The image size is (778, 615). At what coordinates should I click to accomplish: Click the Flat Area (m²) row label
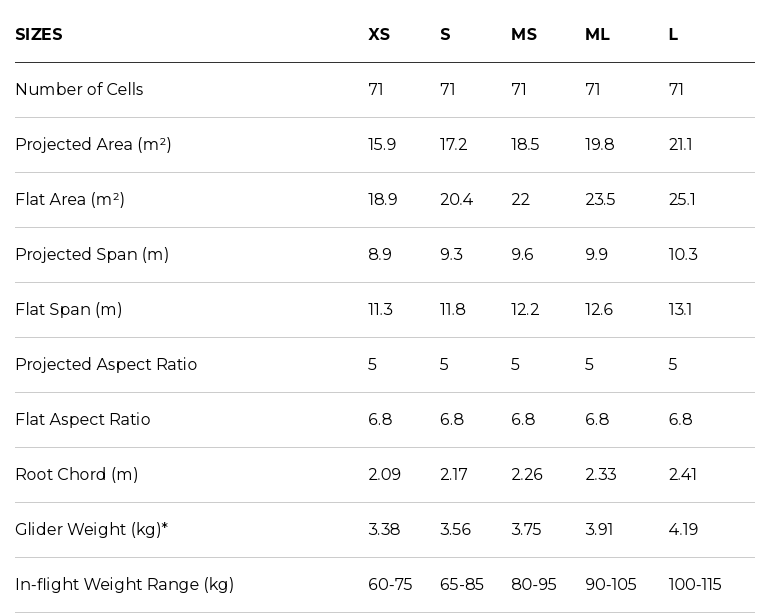[70, 200]
